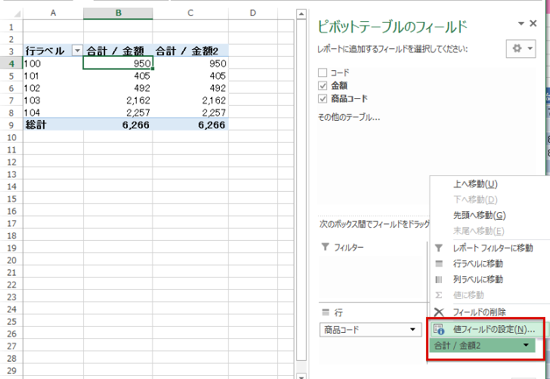Screen dimensions: 550x379
Task: Click cell B4 containing 950
Action: 118,64
